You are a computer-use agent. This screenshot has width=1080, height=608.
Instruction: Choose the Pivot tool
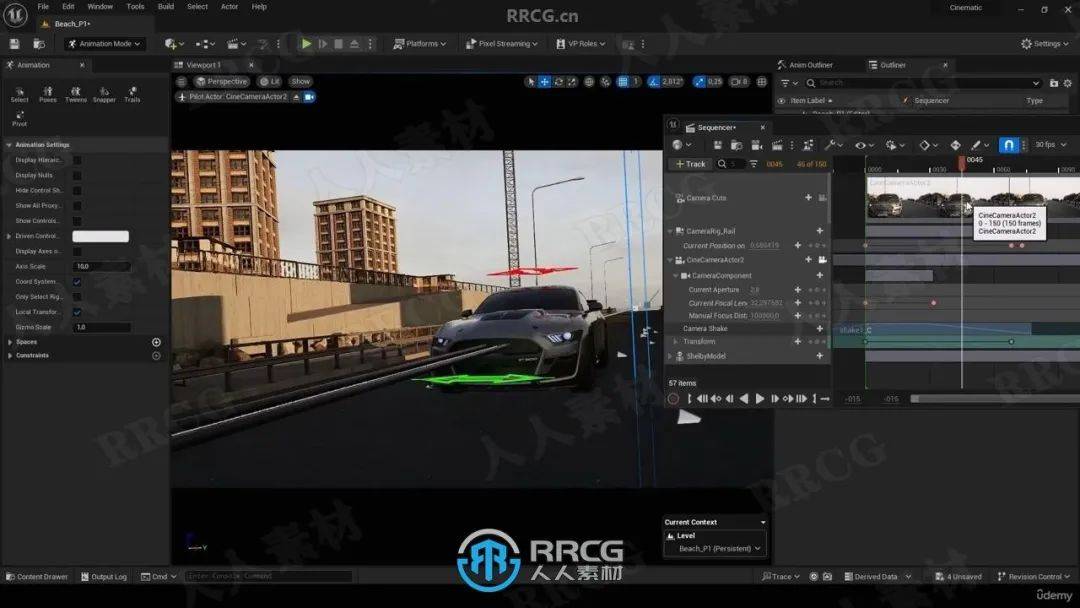point(19,118)
